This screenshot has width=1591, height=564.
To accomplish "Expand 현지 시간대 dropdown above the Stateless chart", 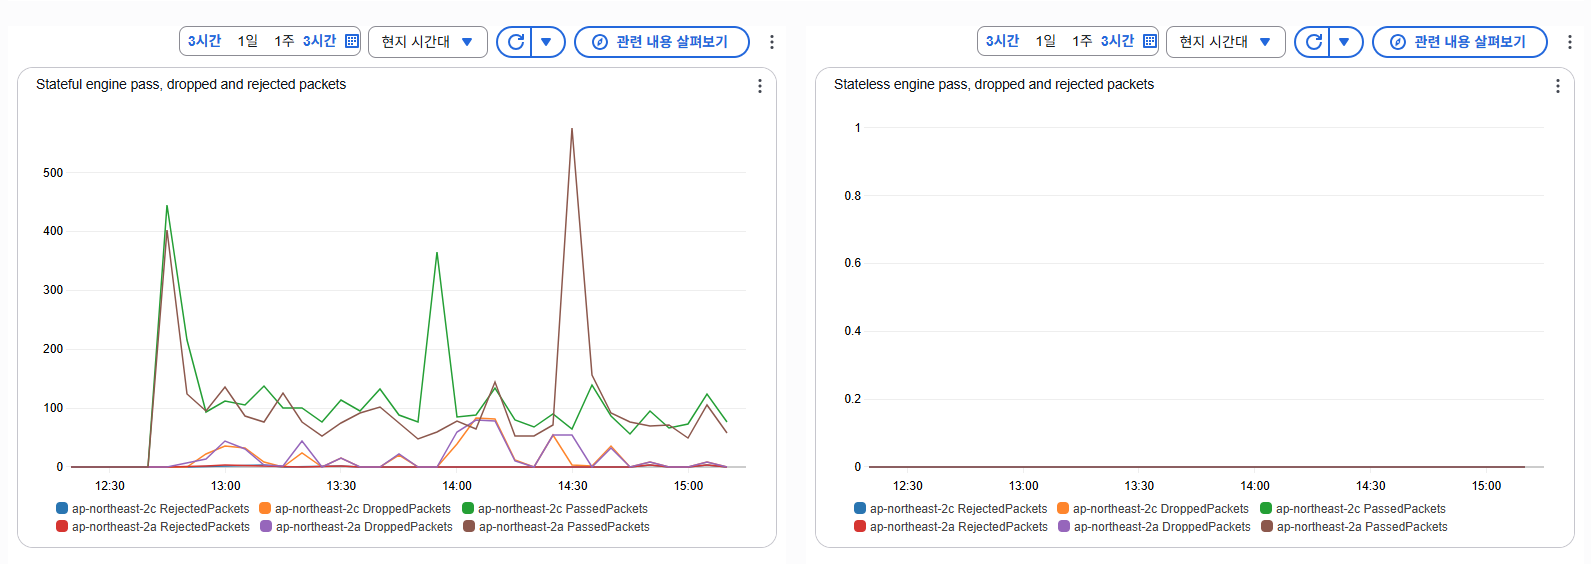I will click(x=1226, y=42).
